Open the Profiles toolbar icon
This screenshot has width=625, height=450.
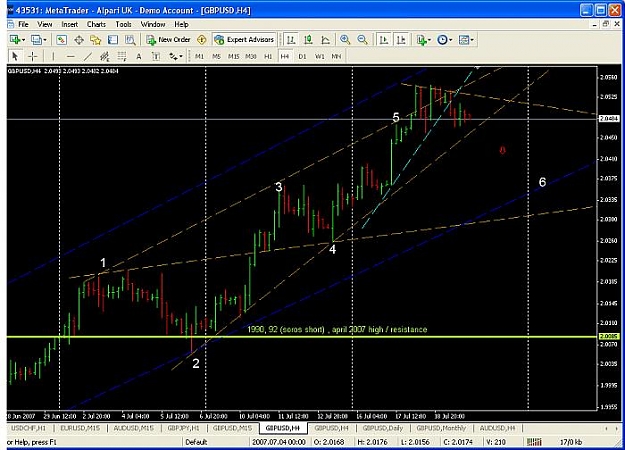[36, 39]
